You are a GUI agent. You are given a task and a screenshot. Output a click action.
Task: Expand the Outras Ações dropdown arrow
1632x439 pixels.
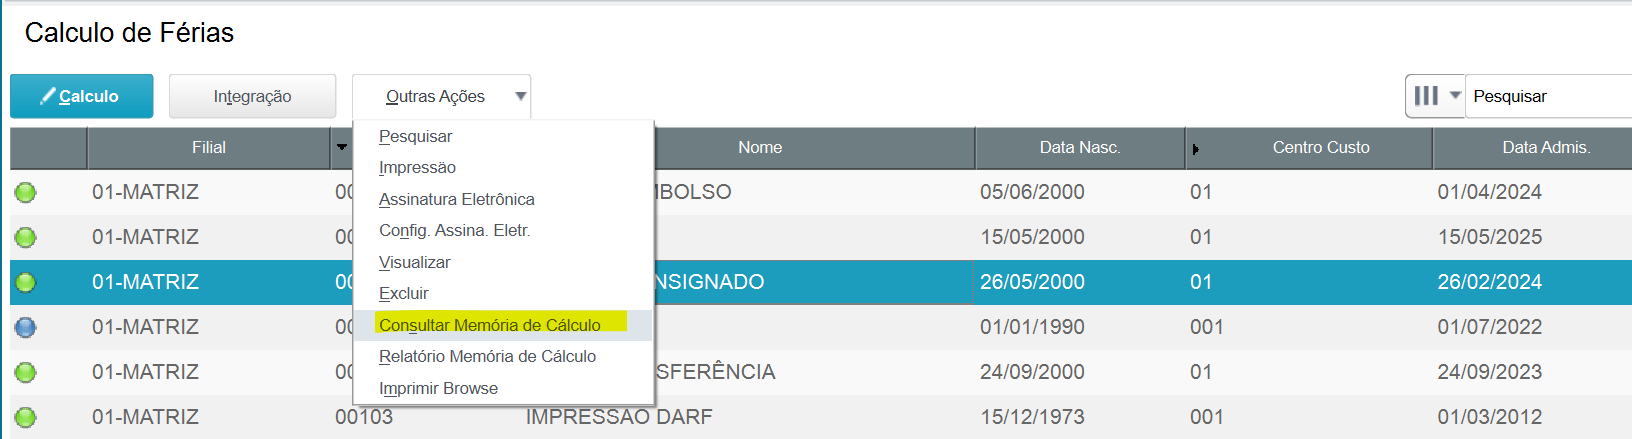tap(520, 97)
